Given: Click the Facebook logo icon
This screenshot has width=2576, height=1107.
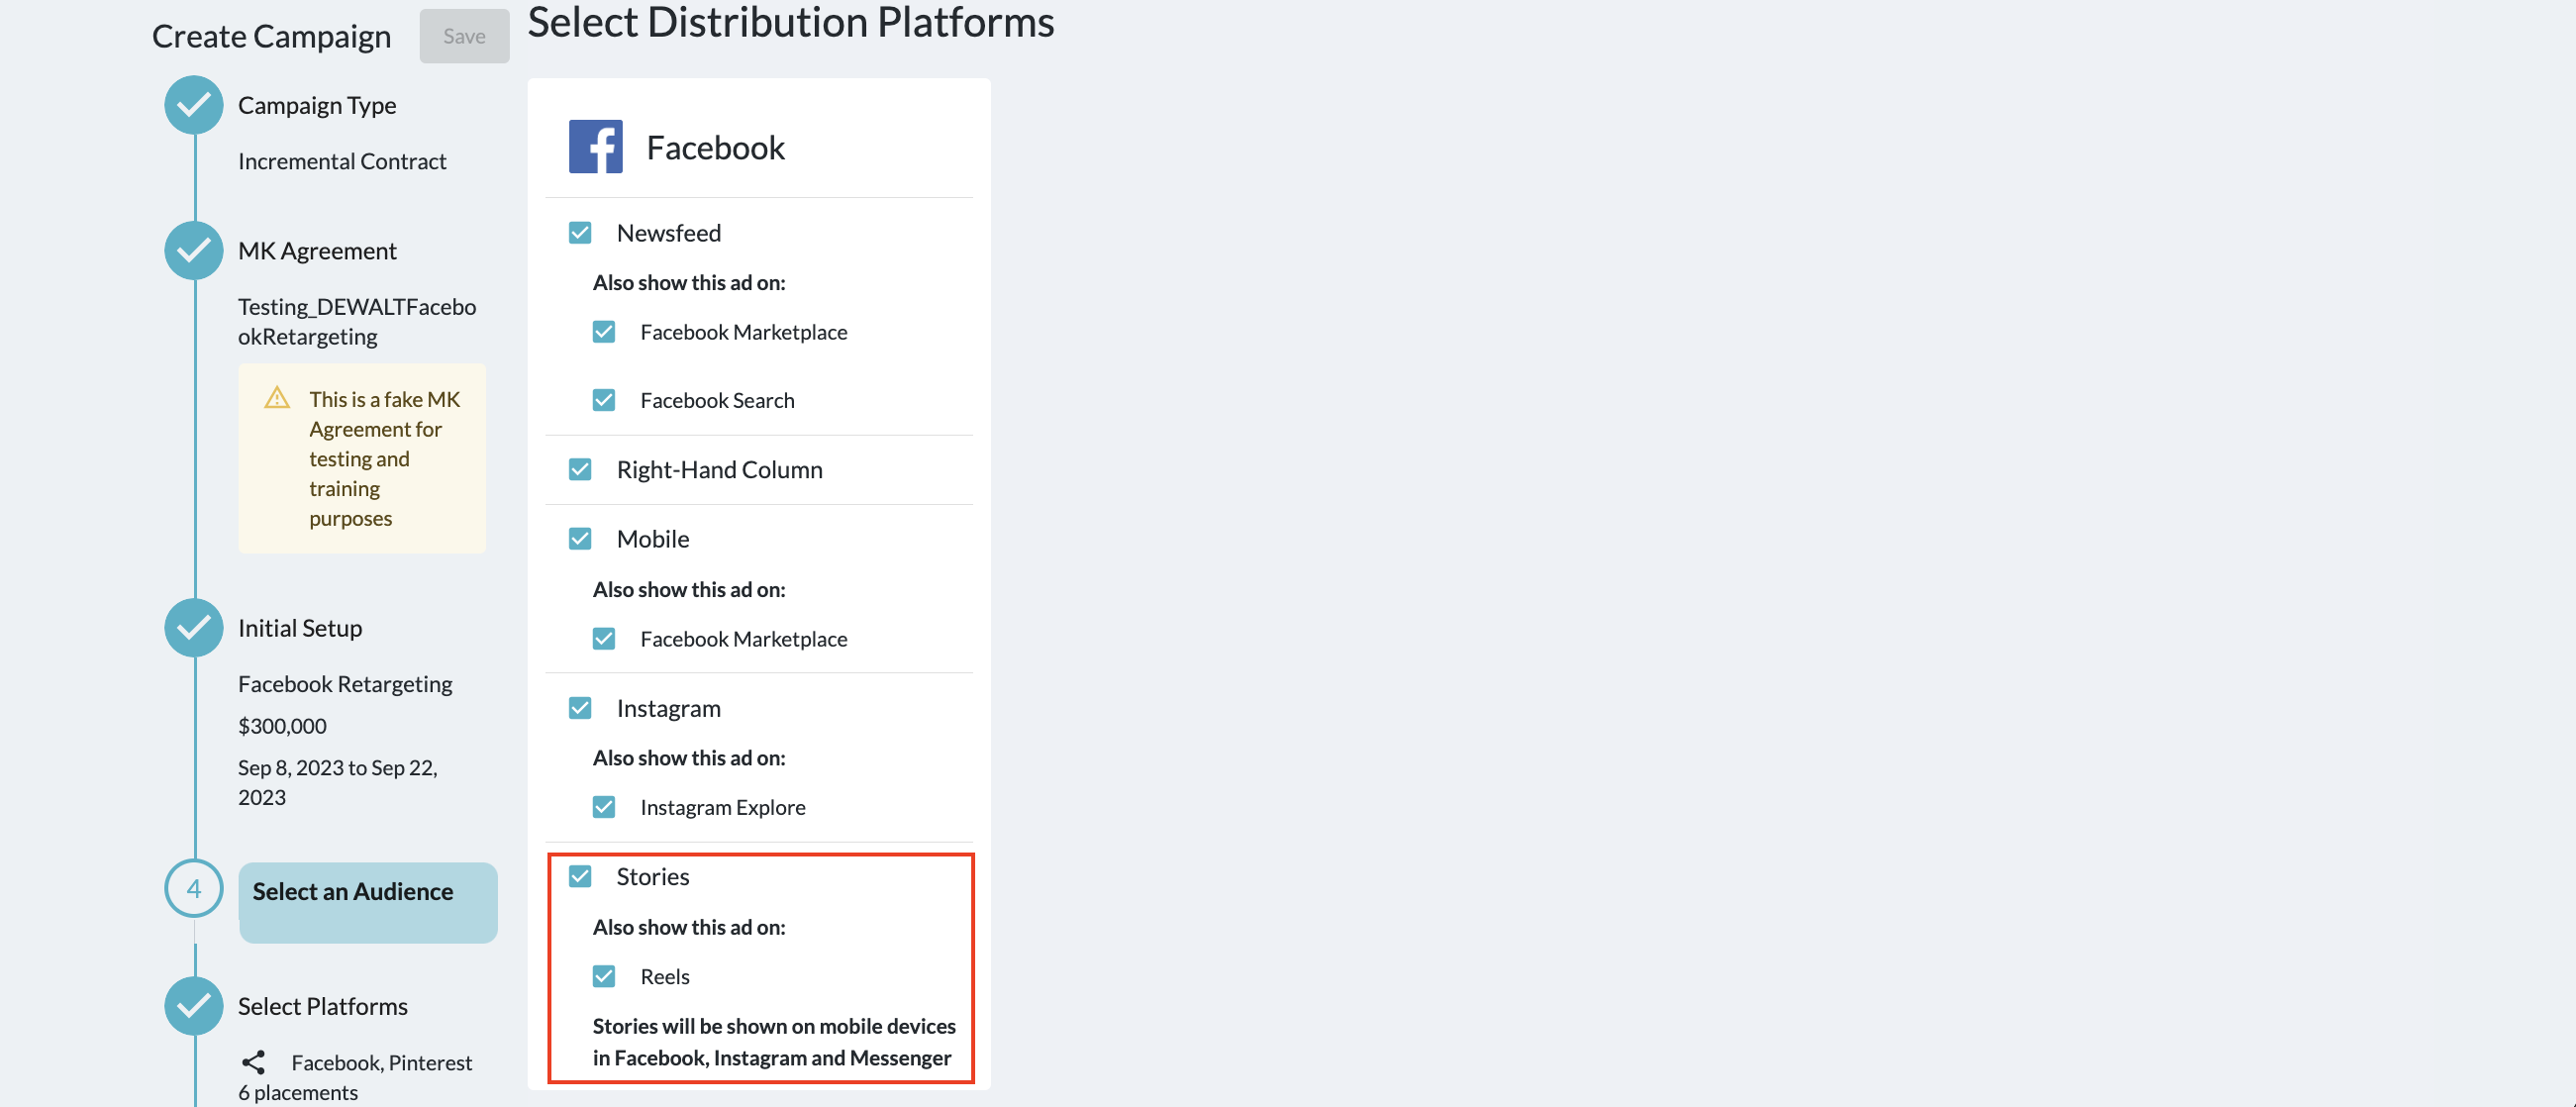Looking at the screenshot, I should (596, 147).
